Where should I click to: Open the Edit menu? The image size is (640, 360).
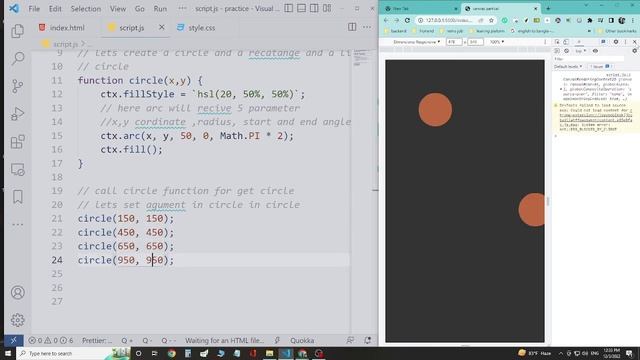[x=55, y=9]
